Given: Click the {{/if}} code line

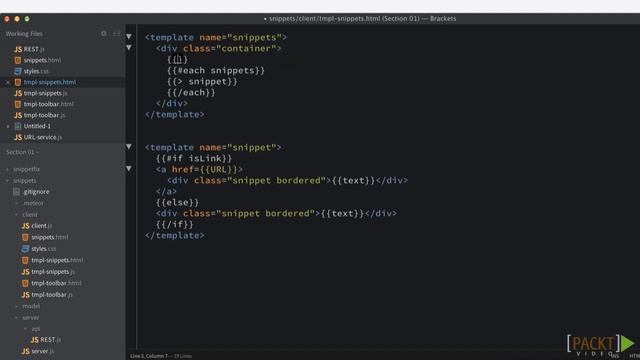Looking at the screenshot, I should pos(175,224).
